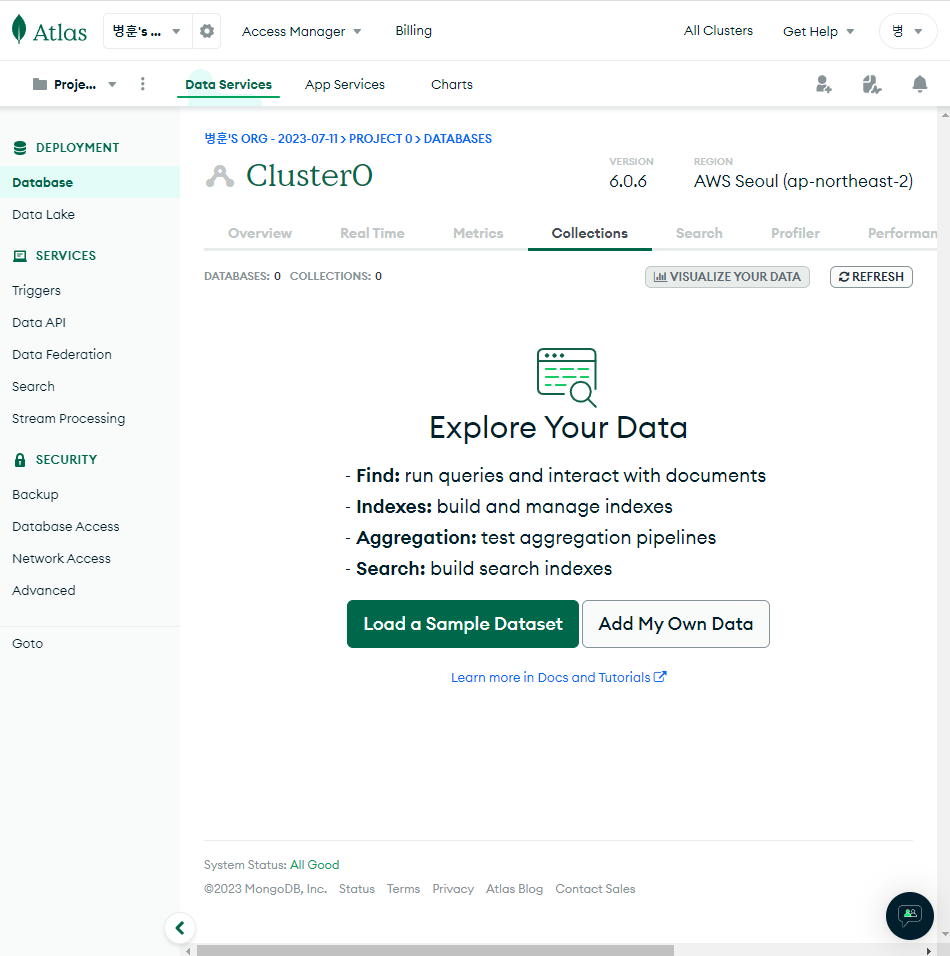This screenshot has height=956, width=950.
Task: Click the scrollbar right arrow
Action: pos(929,951)
